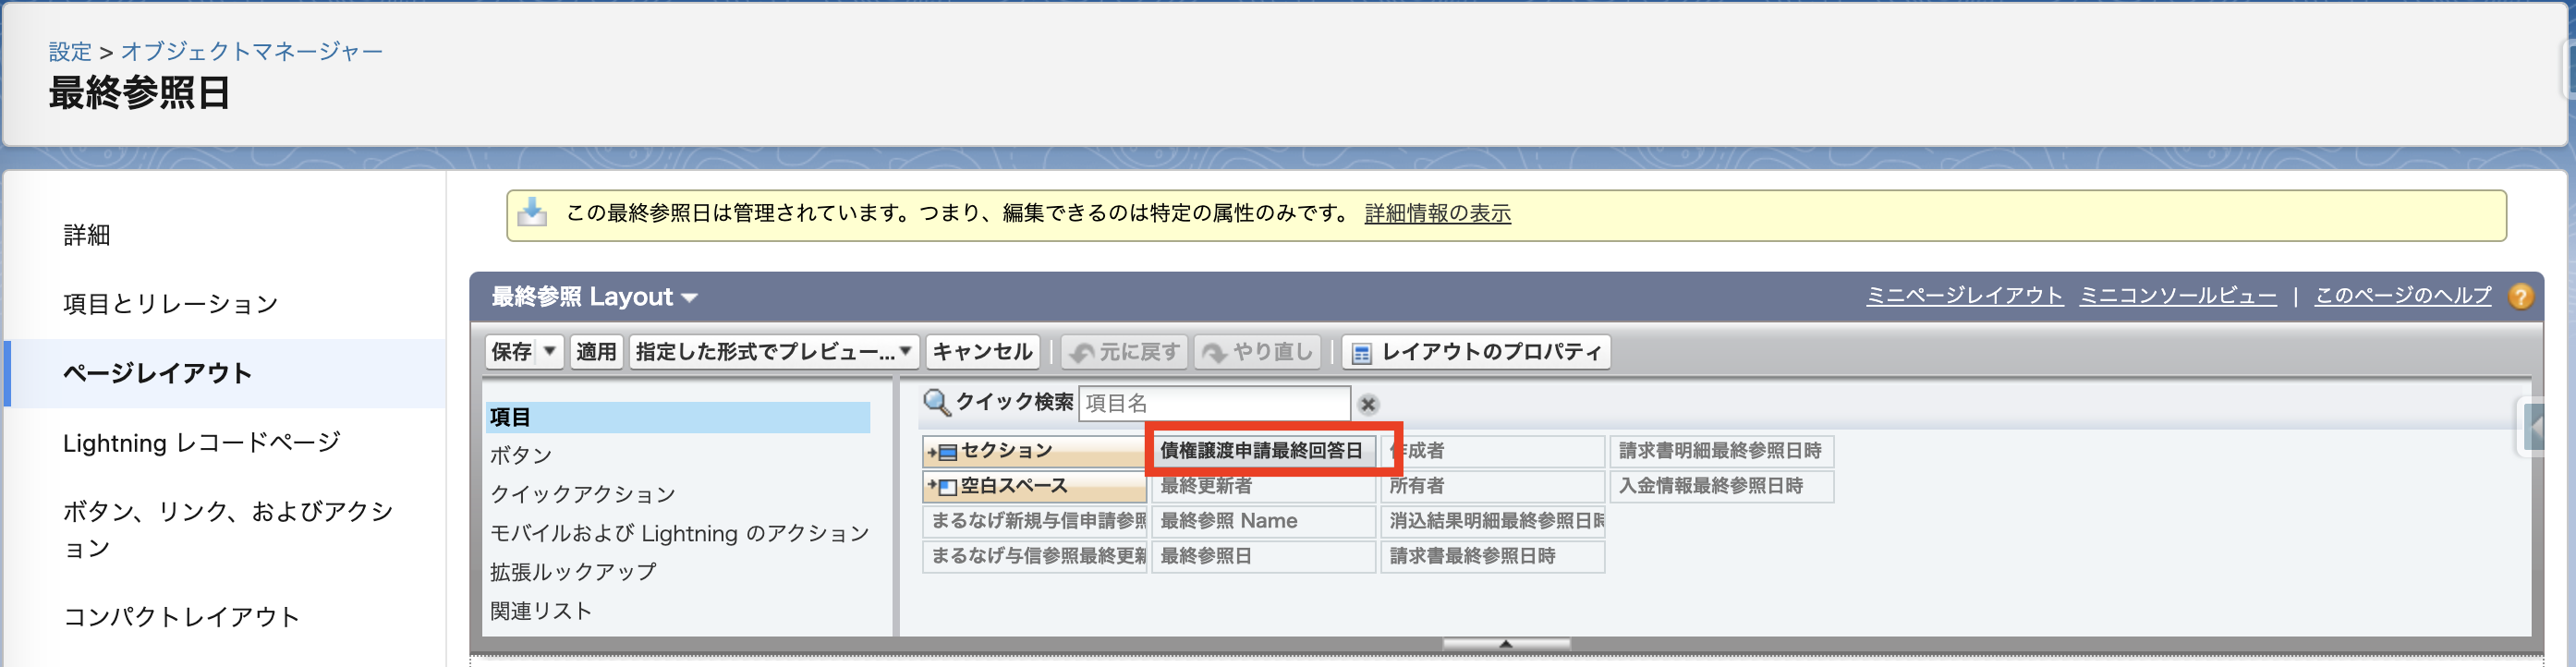
Task: Open the 詳細 sidebar item
Action: click(x=87, y=235)
